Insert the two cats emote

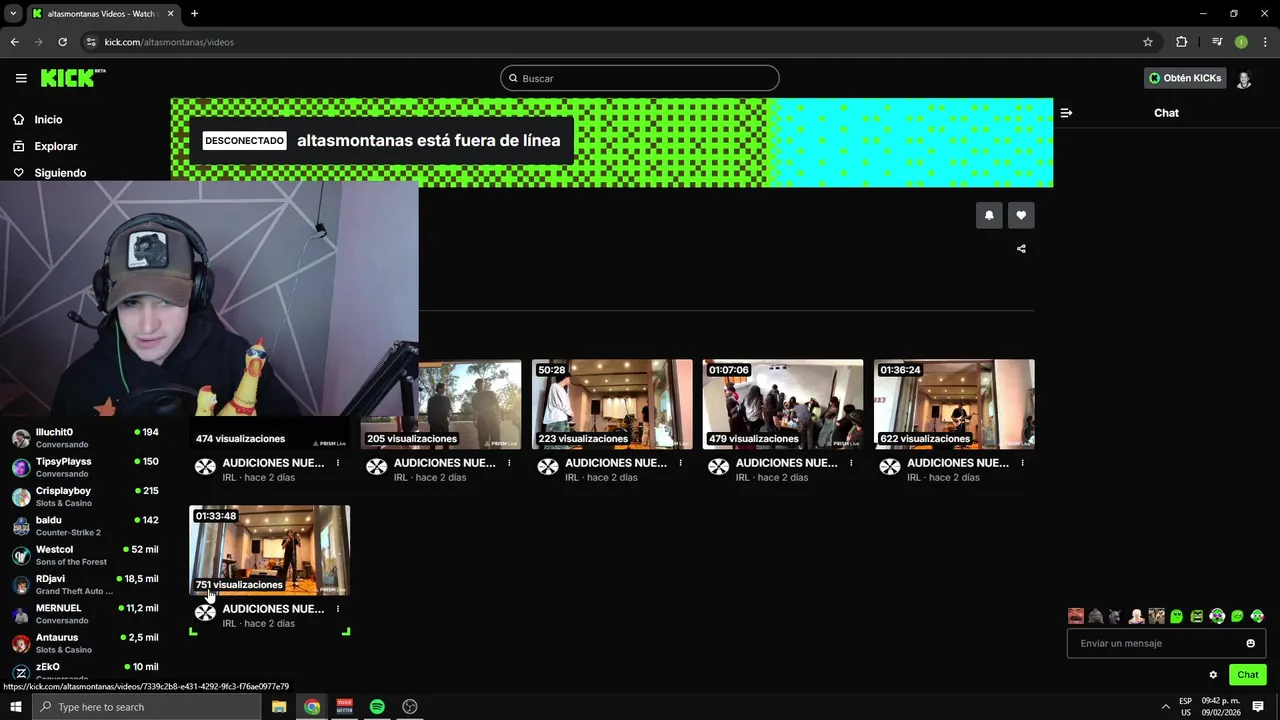click(1157, 616)
